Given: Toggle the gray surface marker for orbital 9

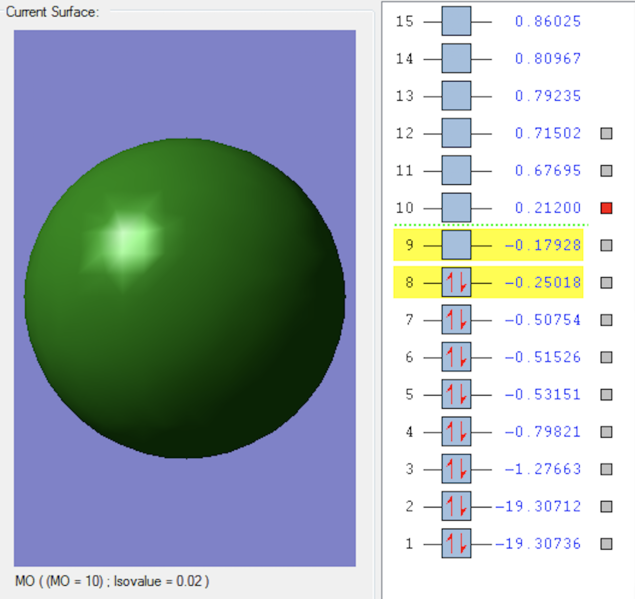Looking at the screenshot, I should click(x=606, y=245).
